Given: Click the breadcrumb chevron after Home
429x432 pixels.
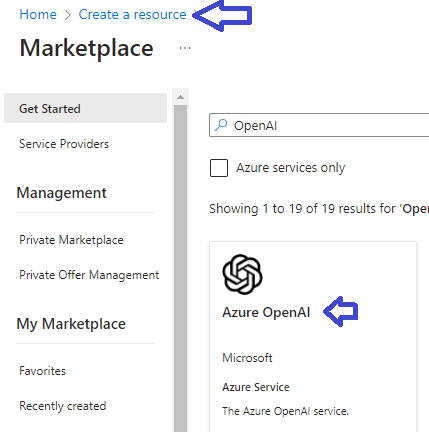Looking at the screenshot, I should (x=68, y=15).
